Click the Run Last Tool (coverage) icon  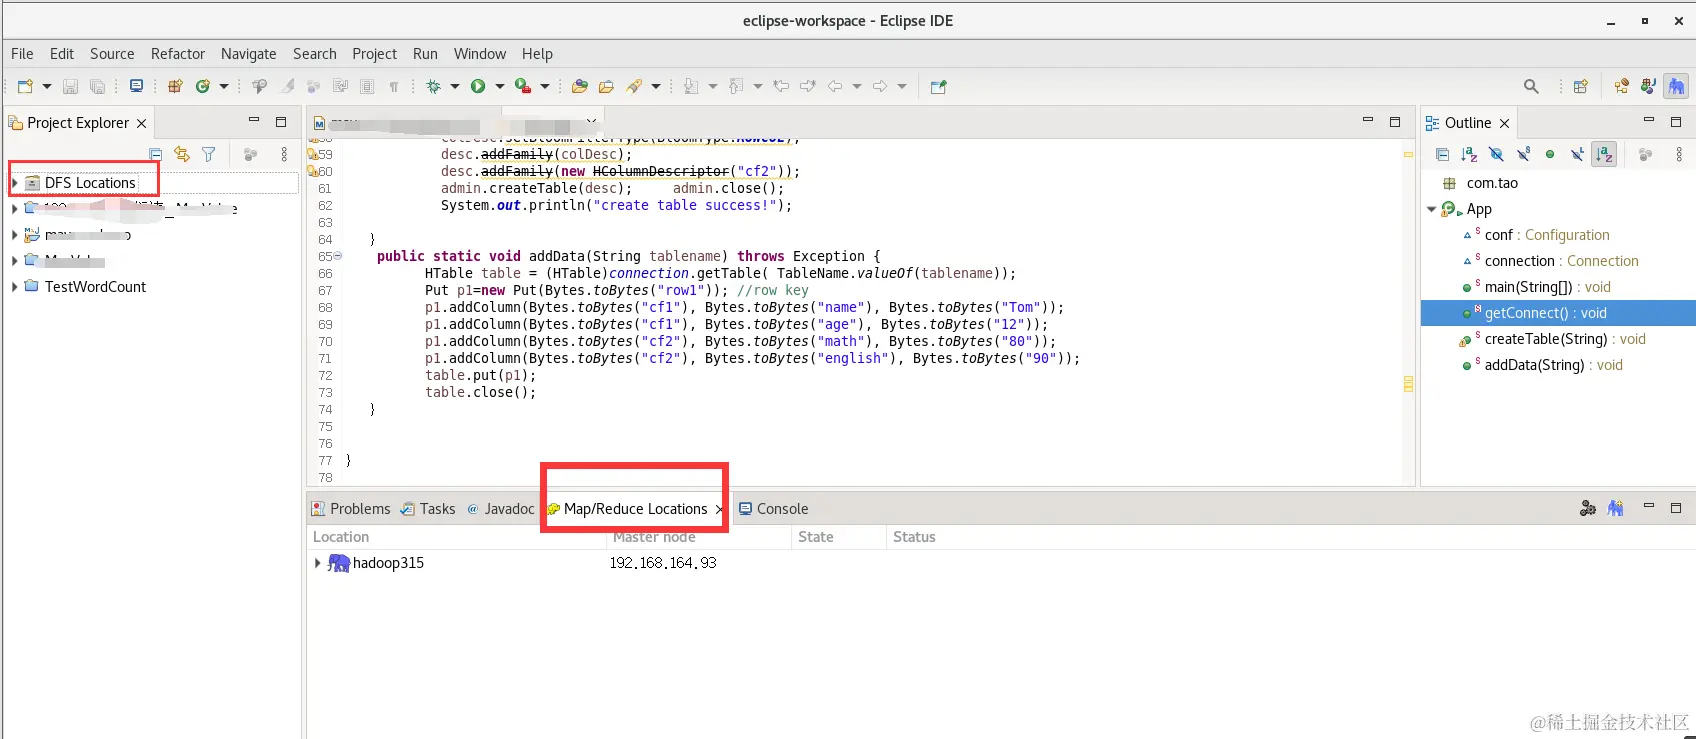[x=522, y=87]
